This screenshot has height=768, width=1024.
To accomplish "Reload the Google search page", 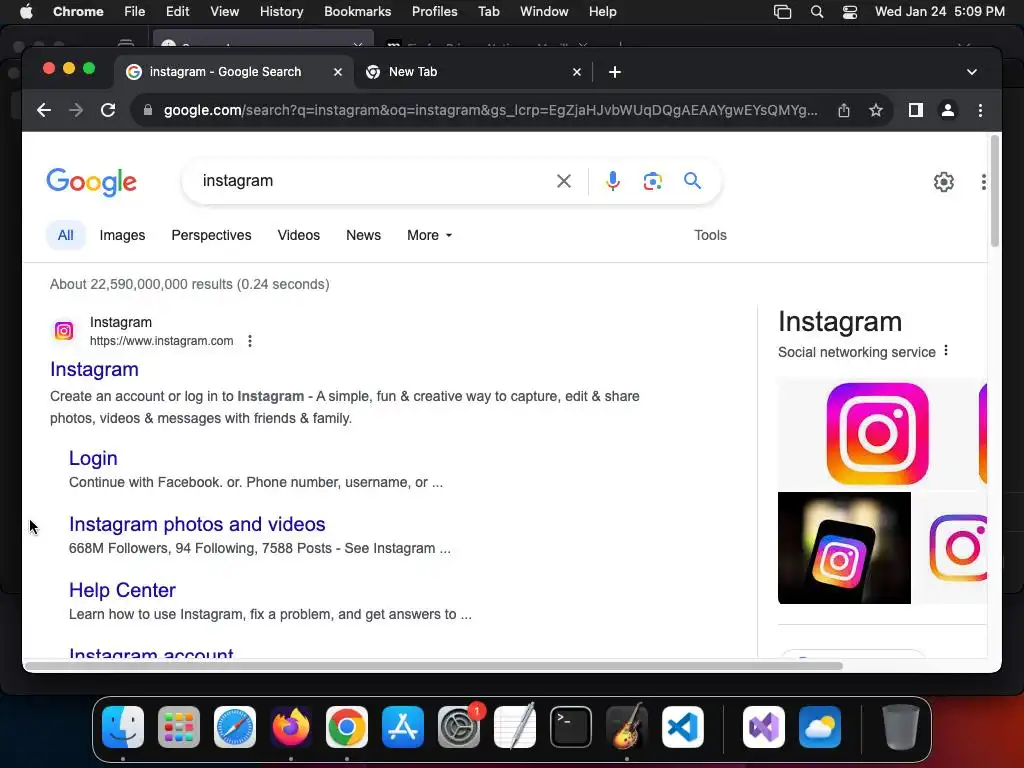I will pos(108,110).
